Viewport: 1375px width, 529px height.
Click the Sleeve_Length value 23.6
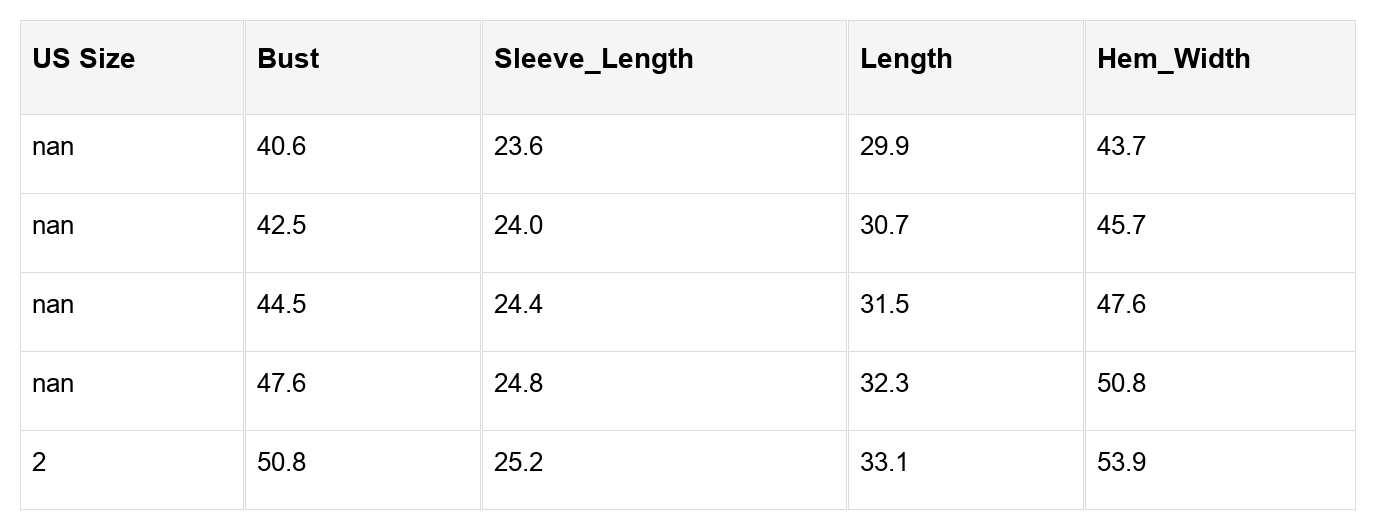click(x=518, y=147)
